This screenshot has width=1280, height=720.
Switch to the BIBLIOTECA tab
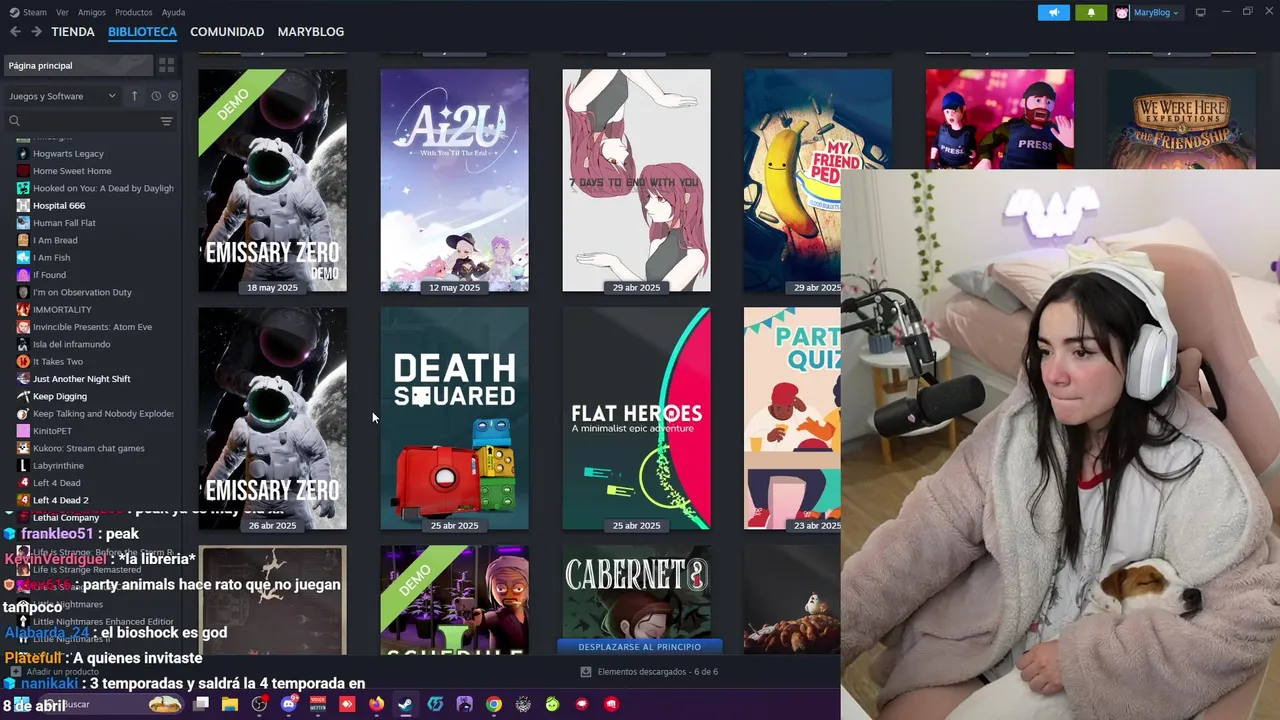[142, 32]
